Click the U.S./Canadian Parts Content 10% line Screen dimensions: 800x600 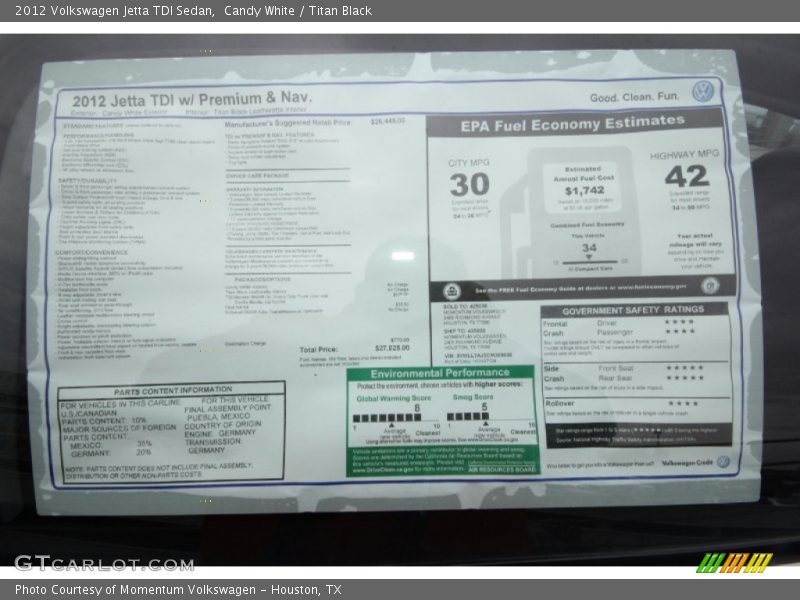pos(104,417)
